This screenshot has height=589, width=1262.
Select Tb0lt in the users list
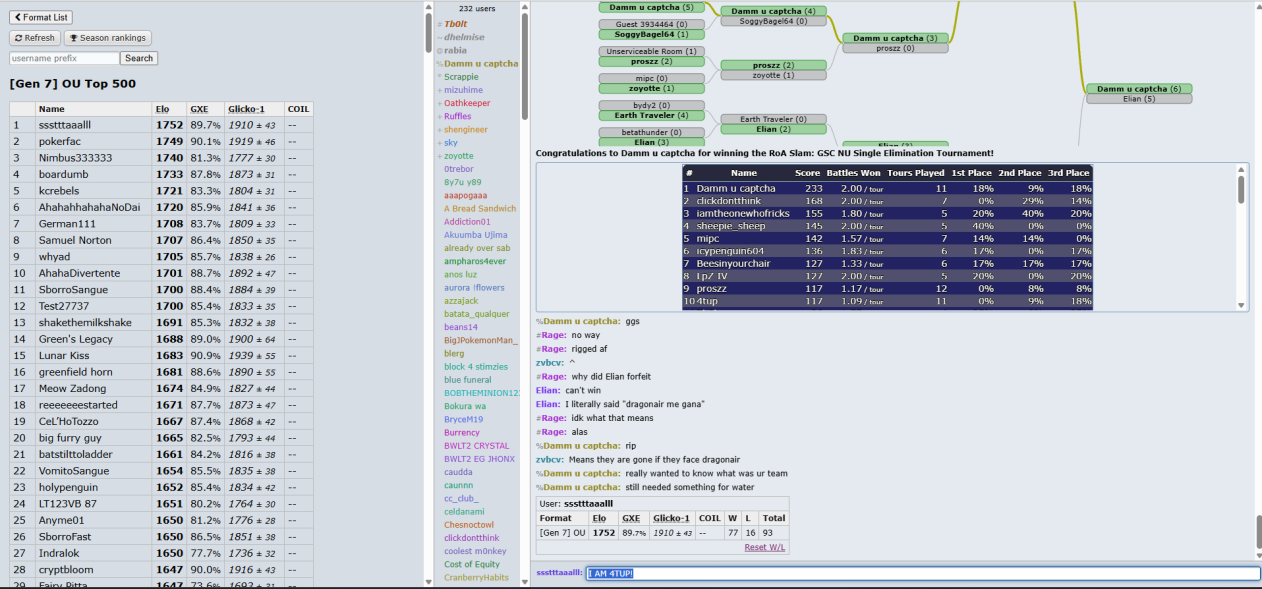pyautogui.click(x=455, y=24)
